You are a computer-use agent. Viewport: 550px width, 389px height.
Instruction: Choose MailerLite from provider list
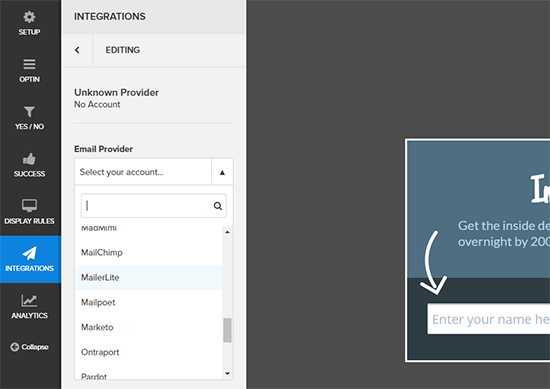point(149,277)
